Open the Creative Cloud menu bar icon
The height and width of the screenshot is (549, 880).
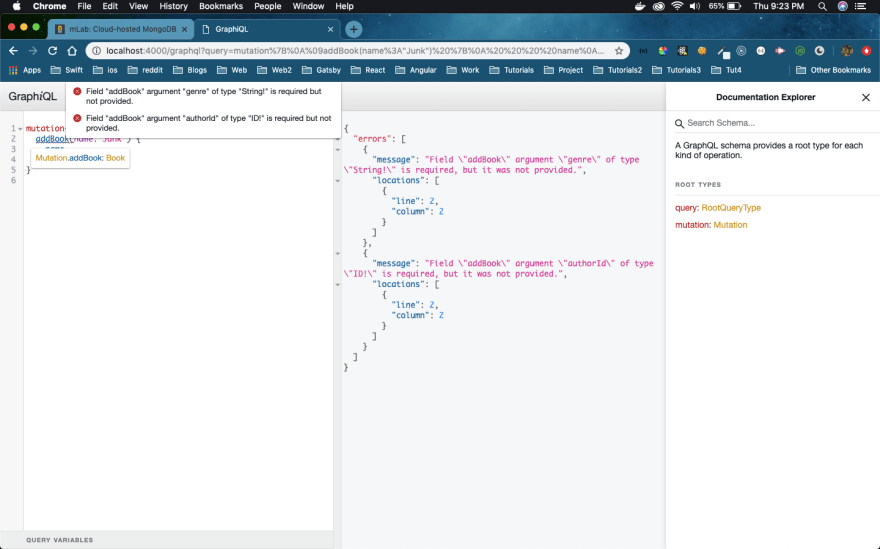coord(659,6)
